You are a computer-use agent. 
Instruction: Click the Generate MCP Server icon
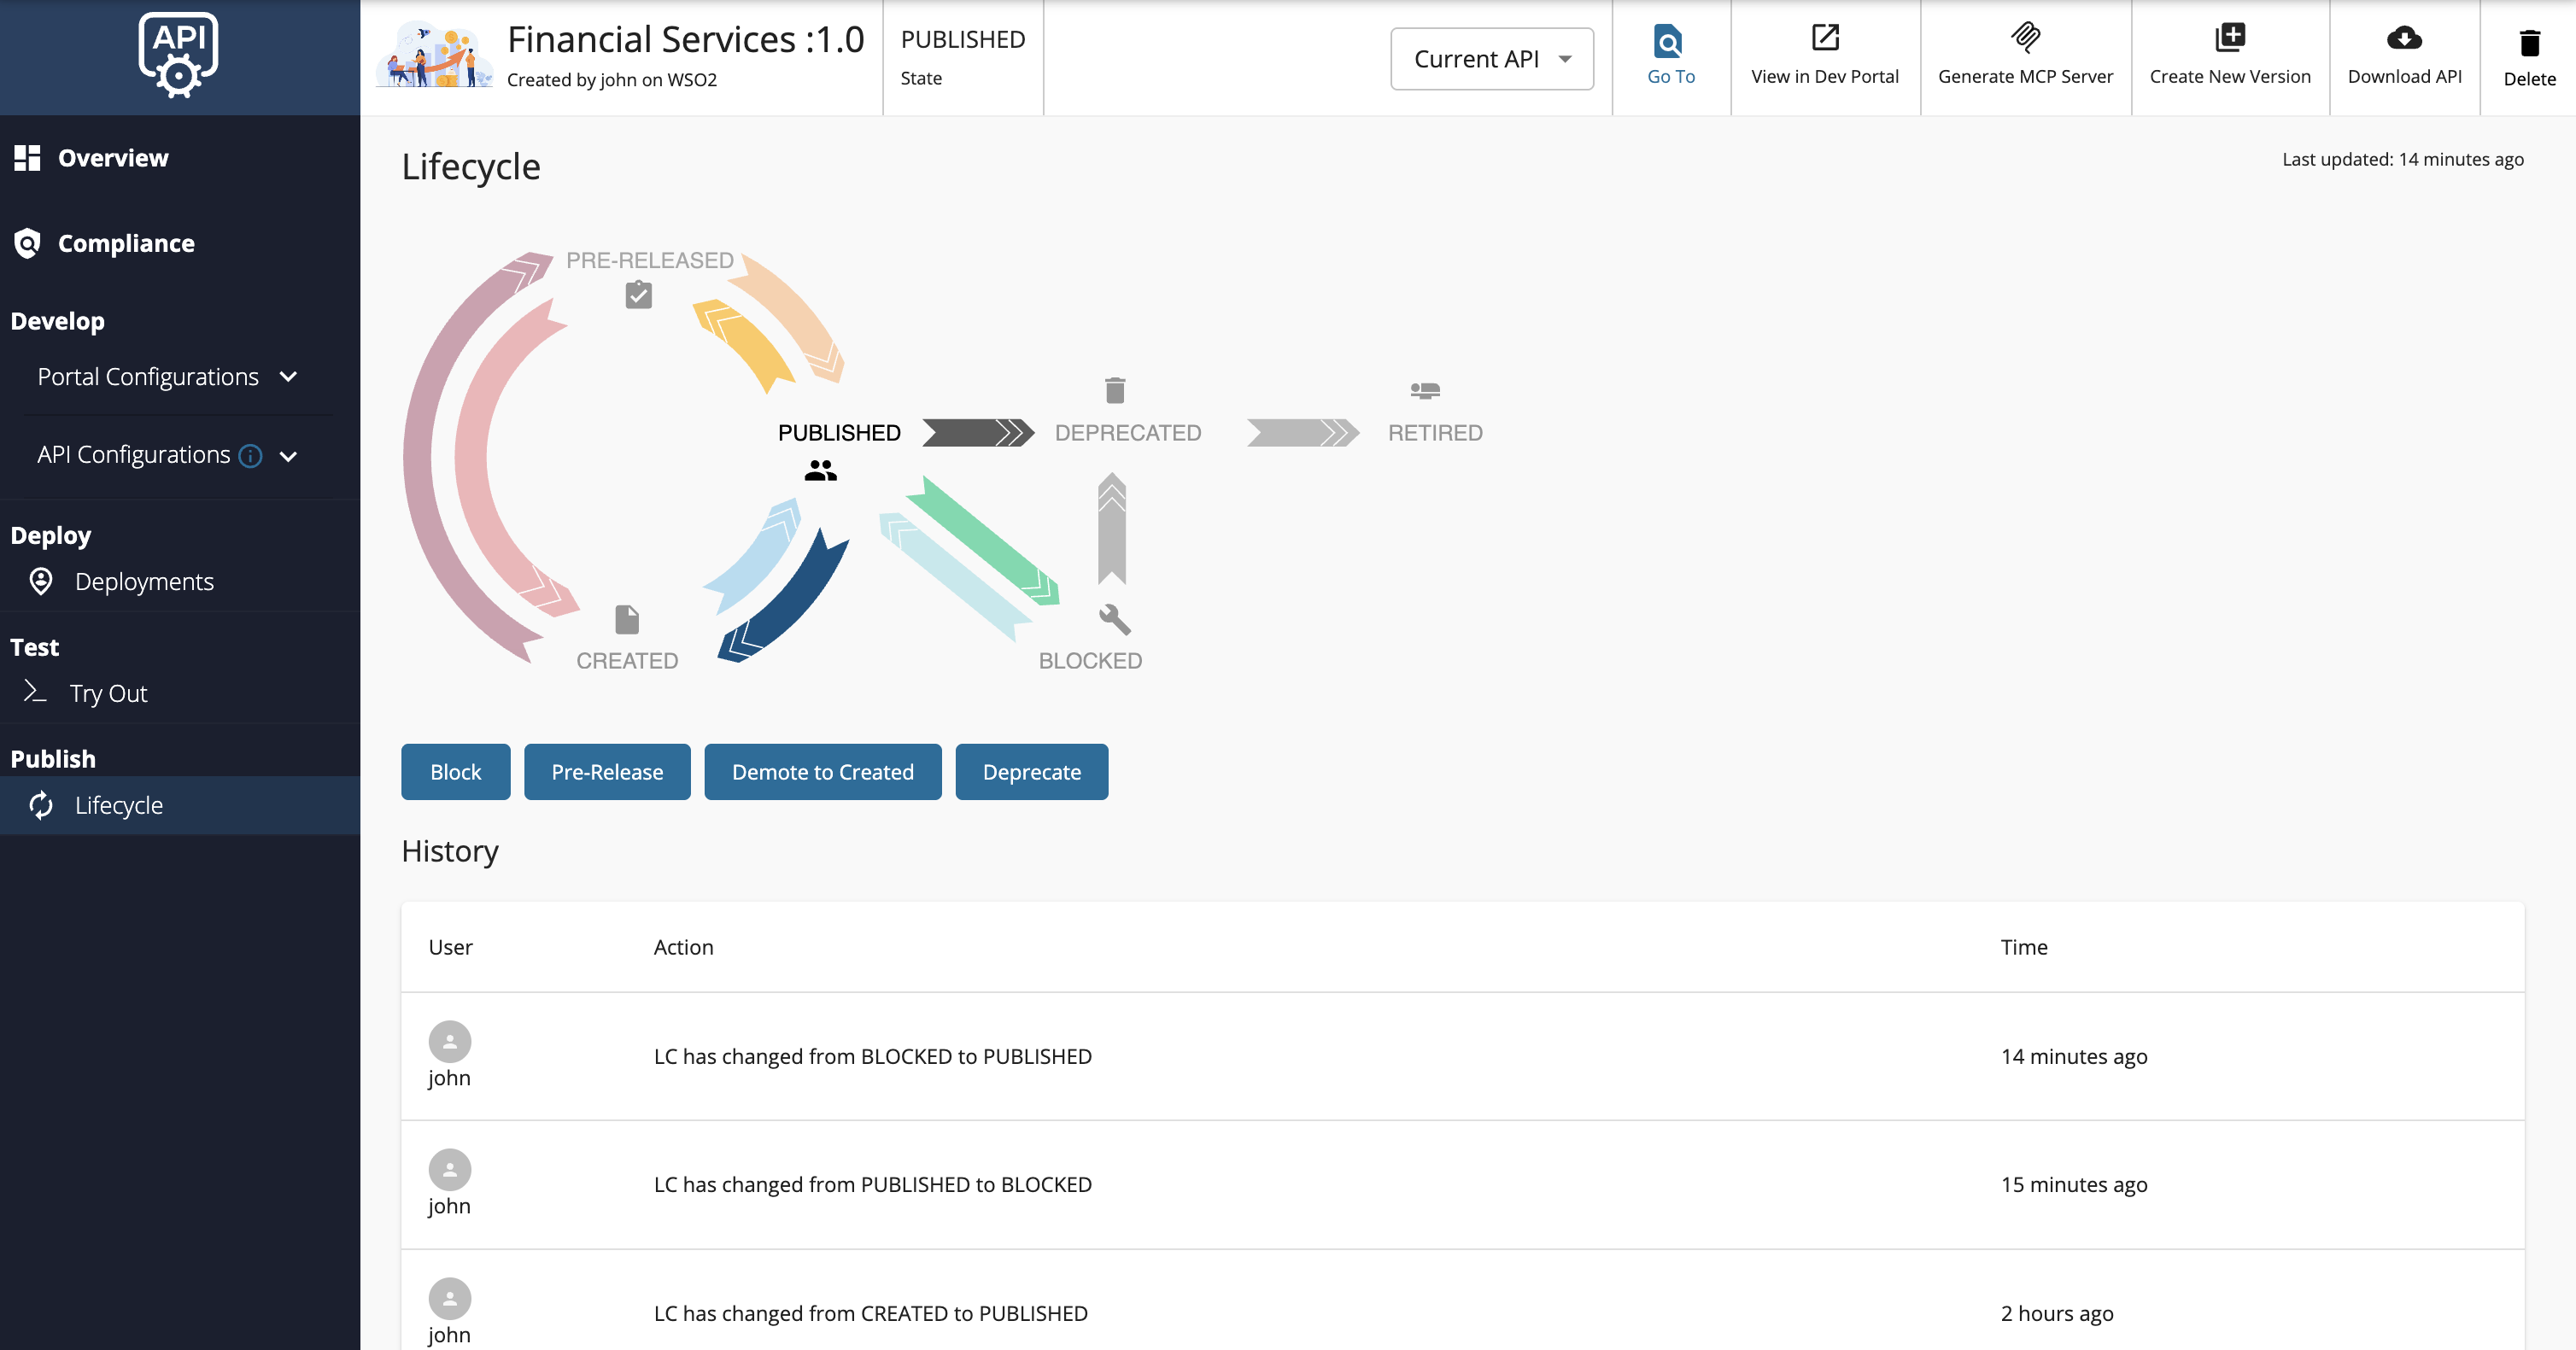tap(2026, 37)
